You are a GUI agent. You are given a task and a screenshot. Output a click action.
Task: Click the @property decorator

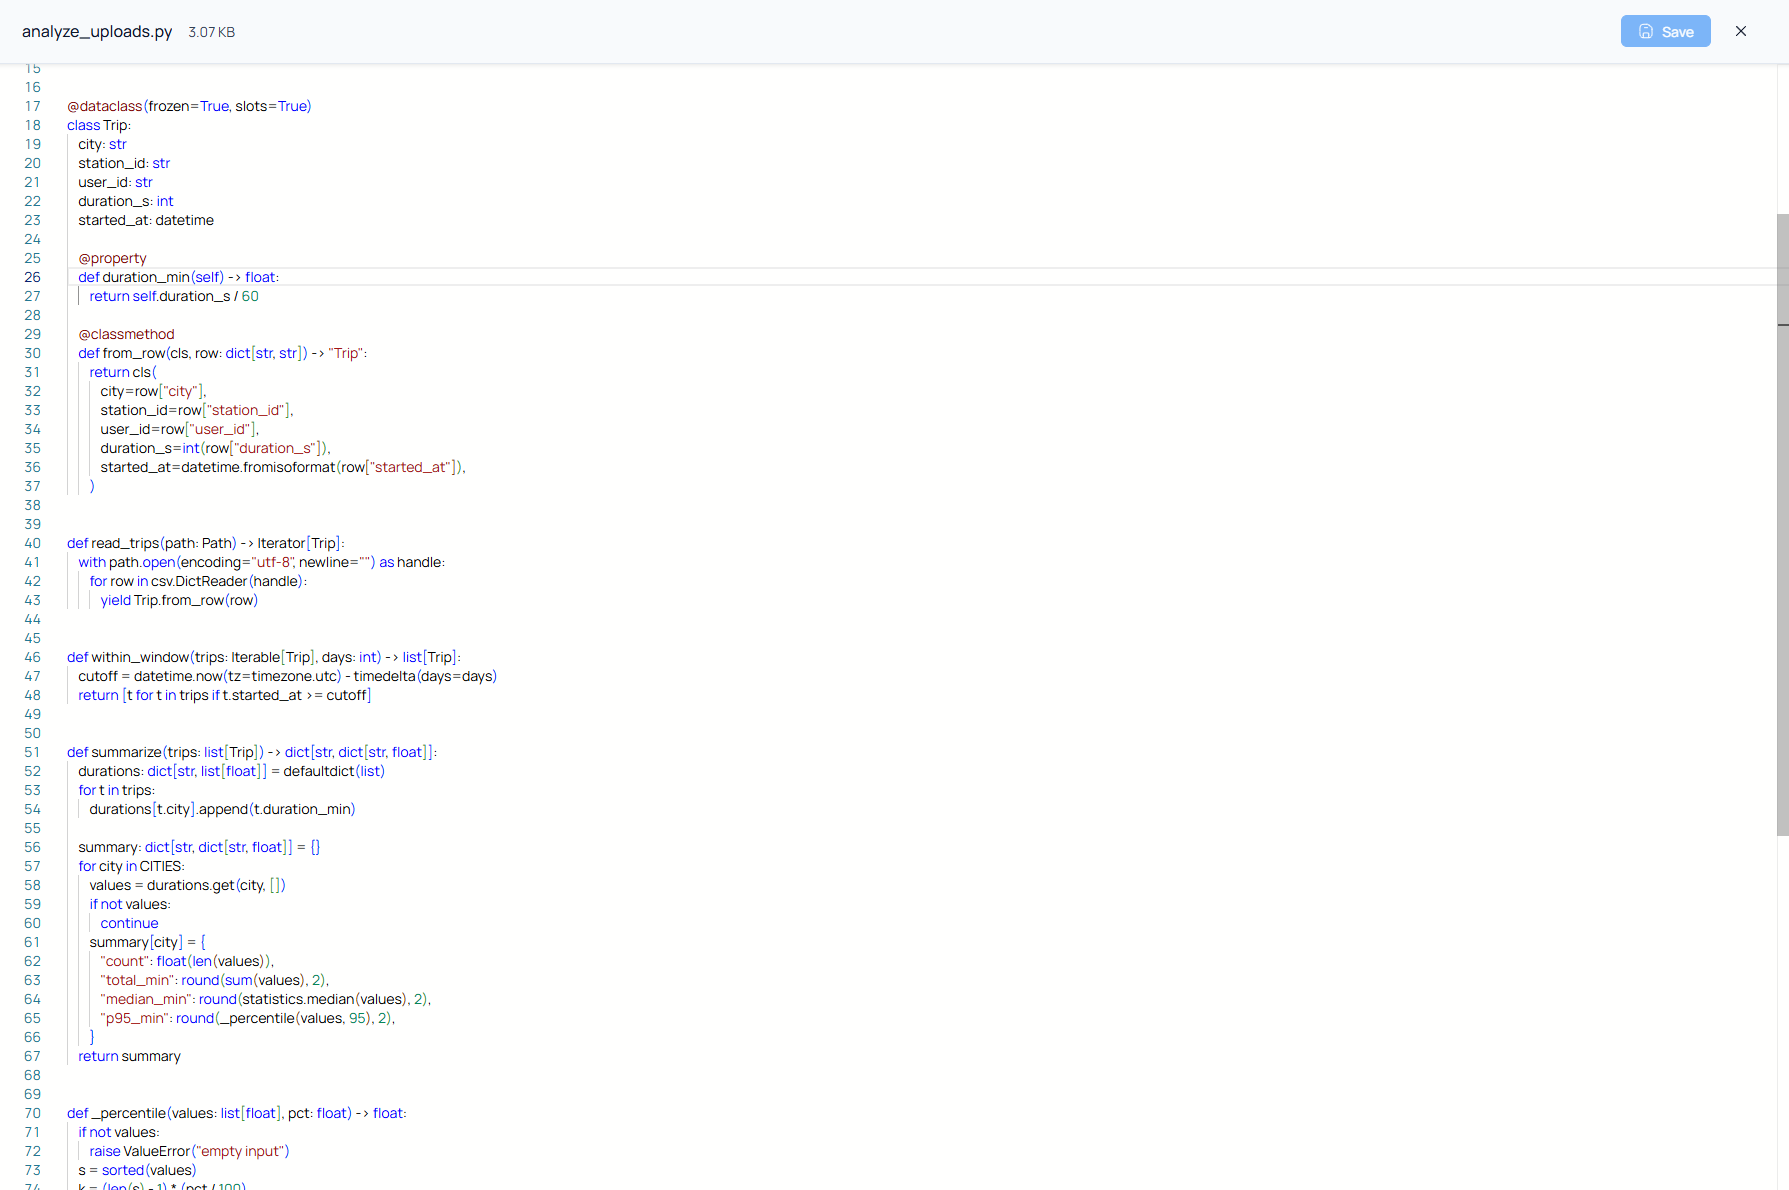point(112,258)
